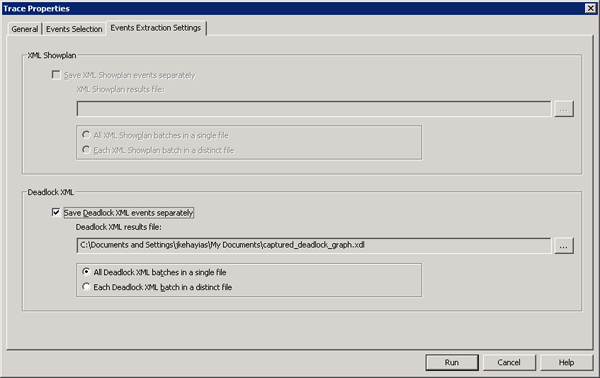Click the Deadlock XML results file label

click(x=119, y=227)
